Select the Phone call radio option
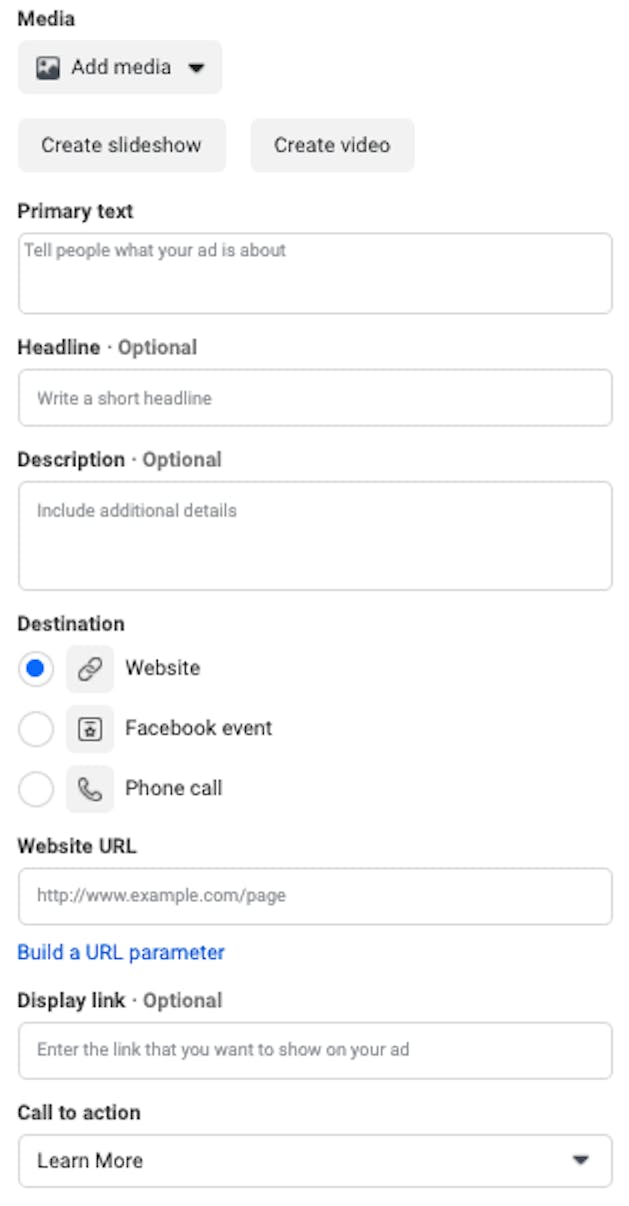629x1206 pixels. [x=36, y=789]
